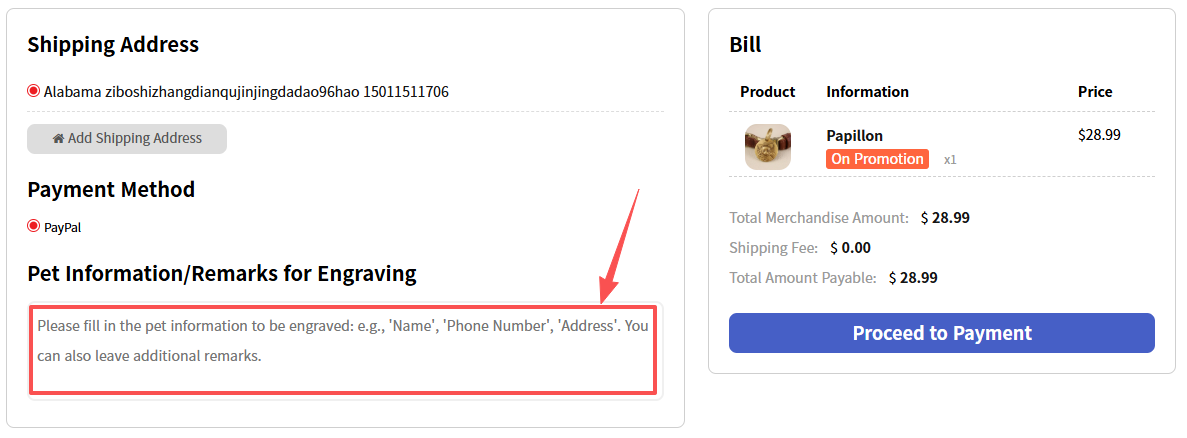Click the Shipping Fee amount $0.00
This screenshot has width=1187, height=438.
pyautogui.click(x=850, y=248)
